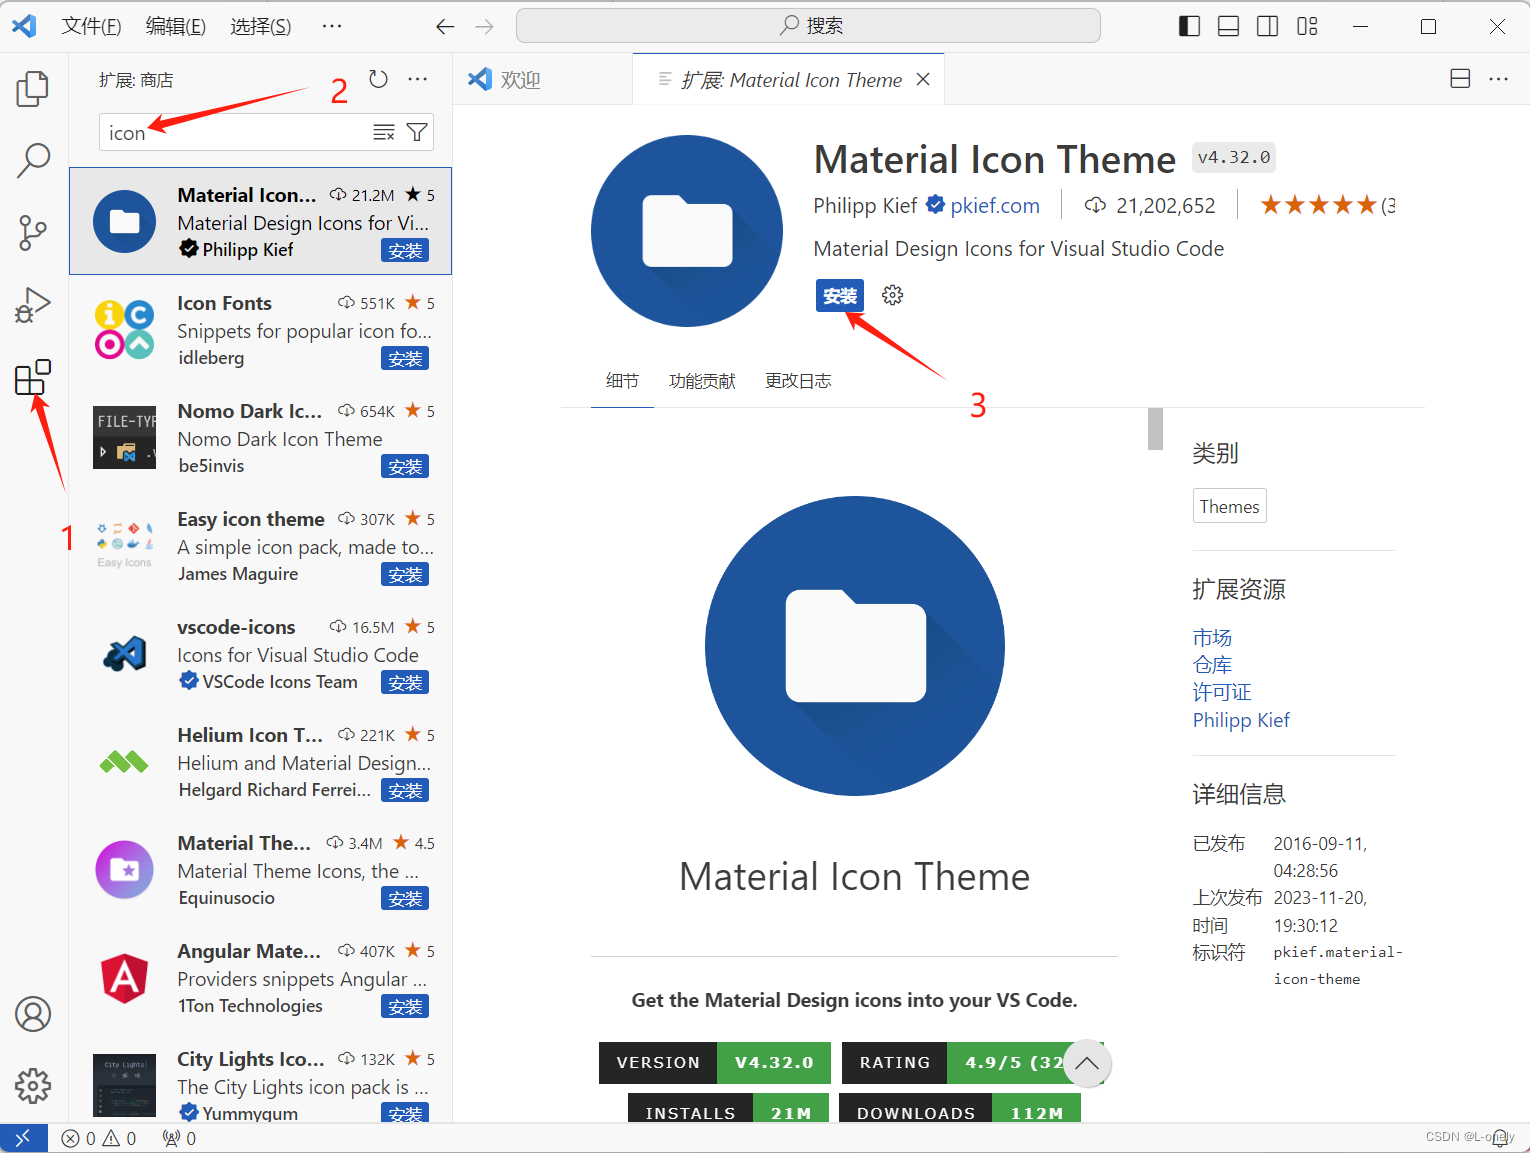Open the extension filter funnel
Image resolution: width=1530 pixels, height=1153 pixels.
point(418,132)
